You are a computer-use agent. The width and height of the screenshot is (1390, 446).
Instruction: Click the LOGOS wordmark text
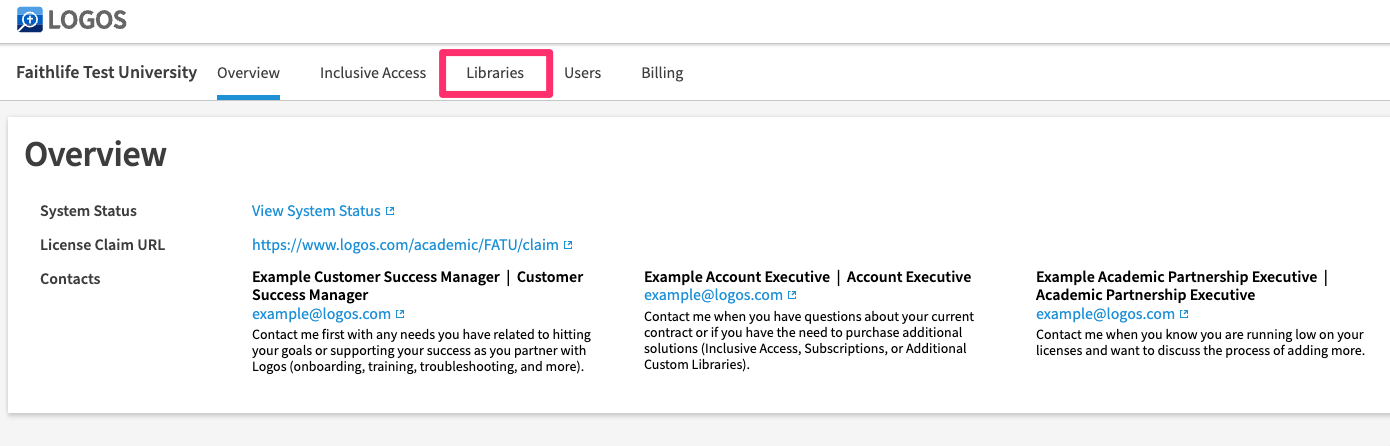(88, 19)
